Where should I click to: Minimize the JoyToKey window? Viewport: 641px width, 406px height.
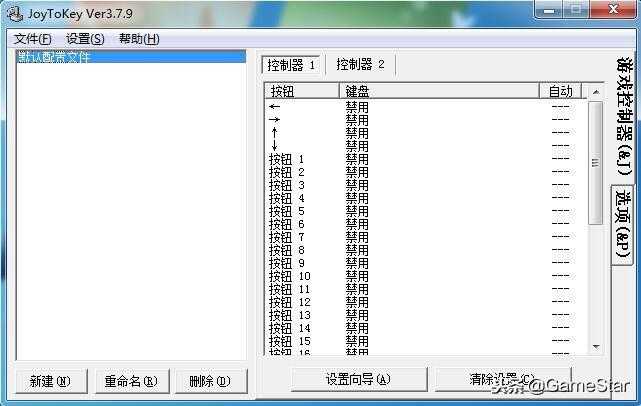tap(549, 10)
